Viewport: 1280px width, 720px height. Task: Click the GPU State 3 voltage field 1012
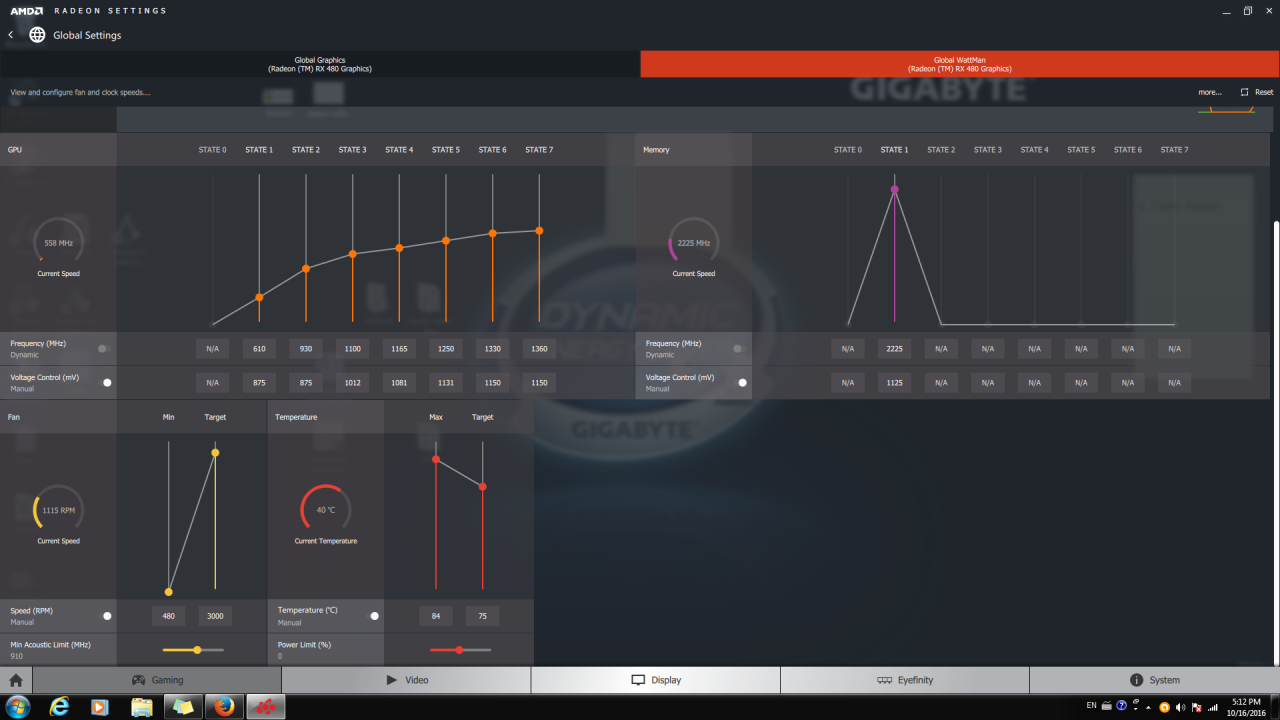click(352, 382)
